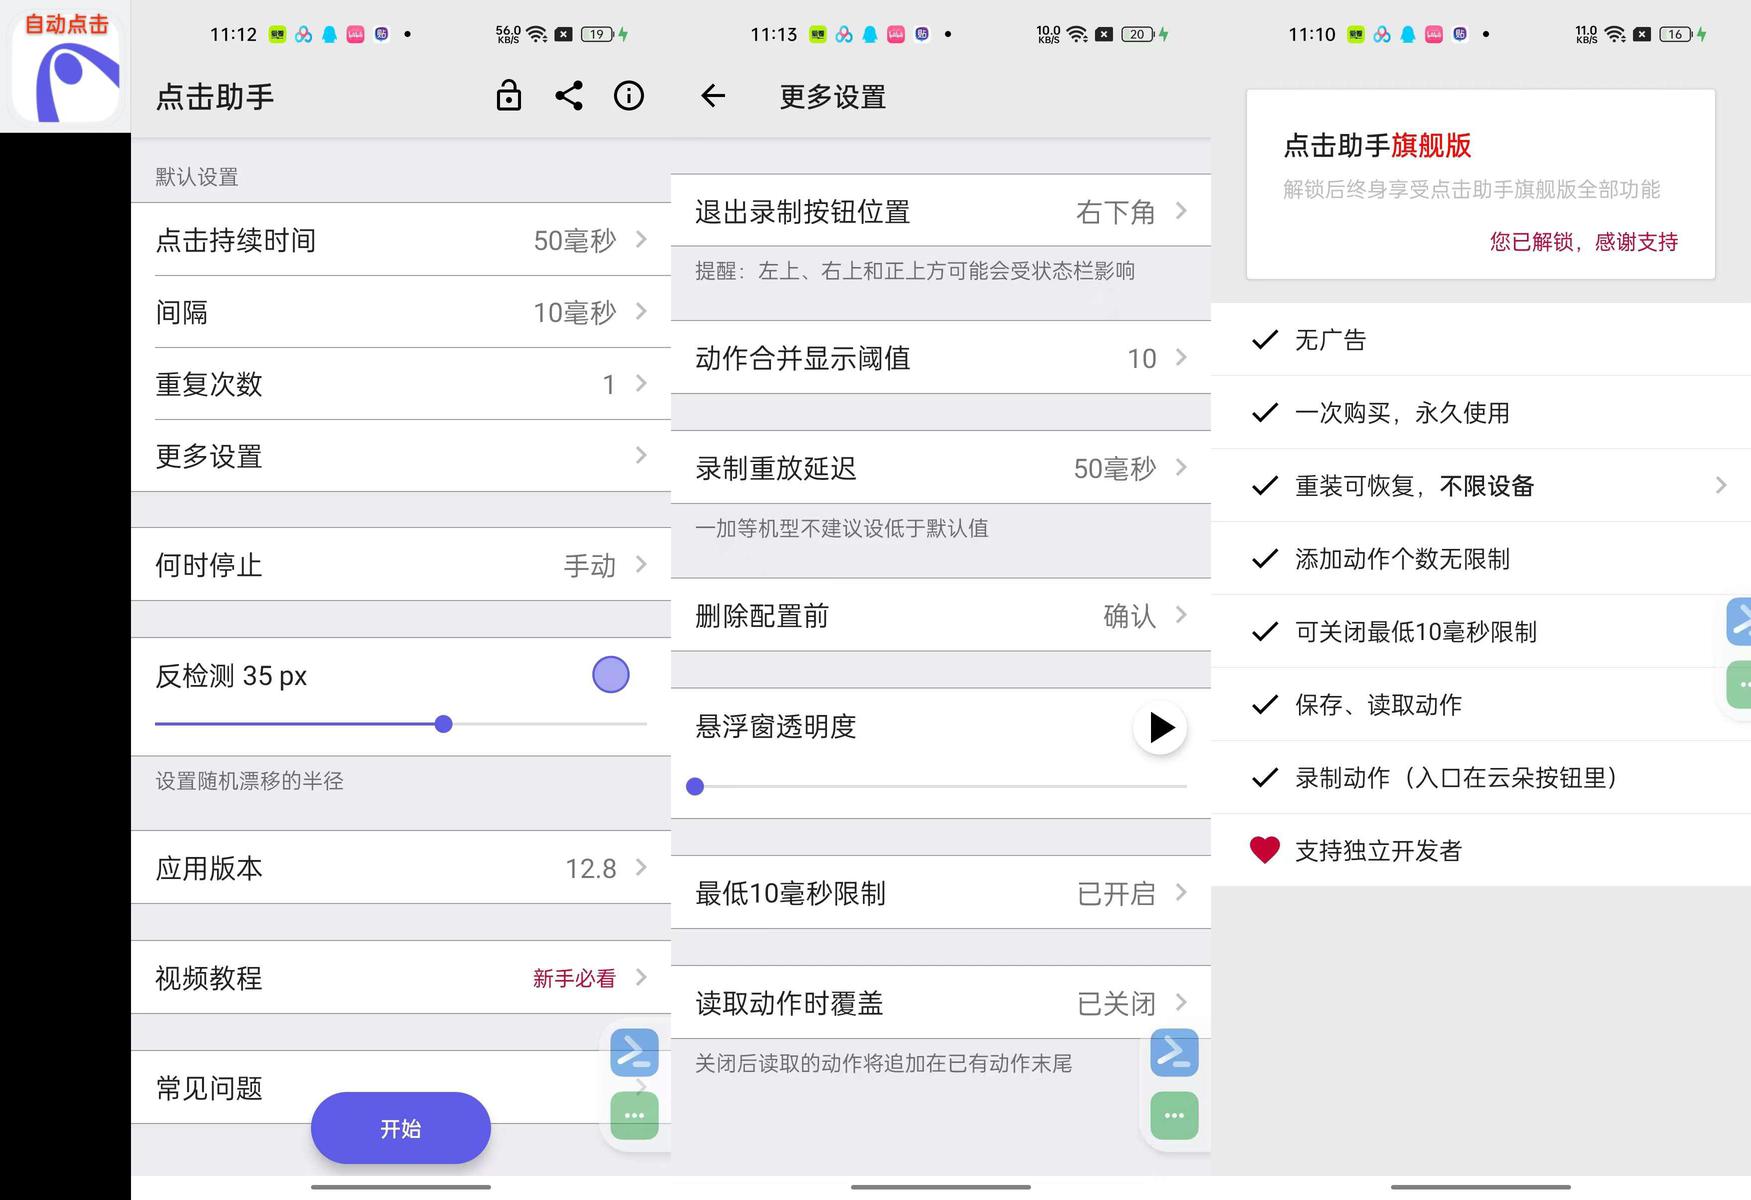This screenshot has height=1200, width=1751.
Task: Change 何时停止 手动 option
Action: click(401, 565)
